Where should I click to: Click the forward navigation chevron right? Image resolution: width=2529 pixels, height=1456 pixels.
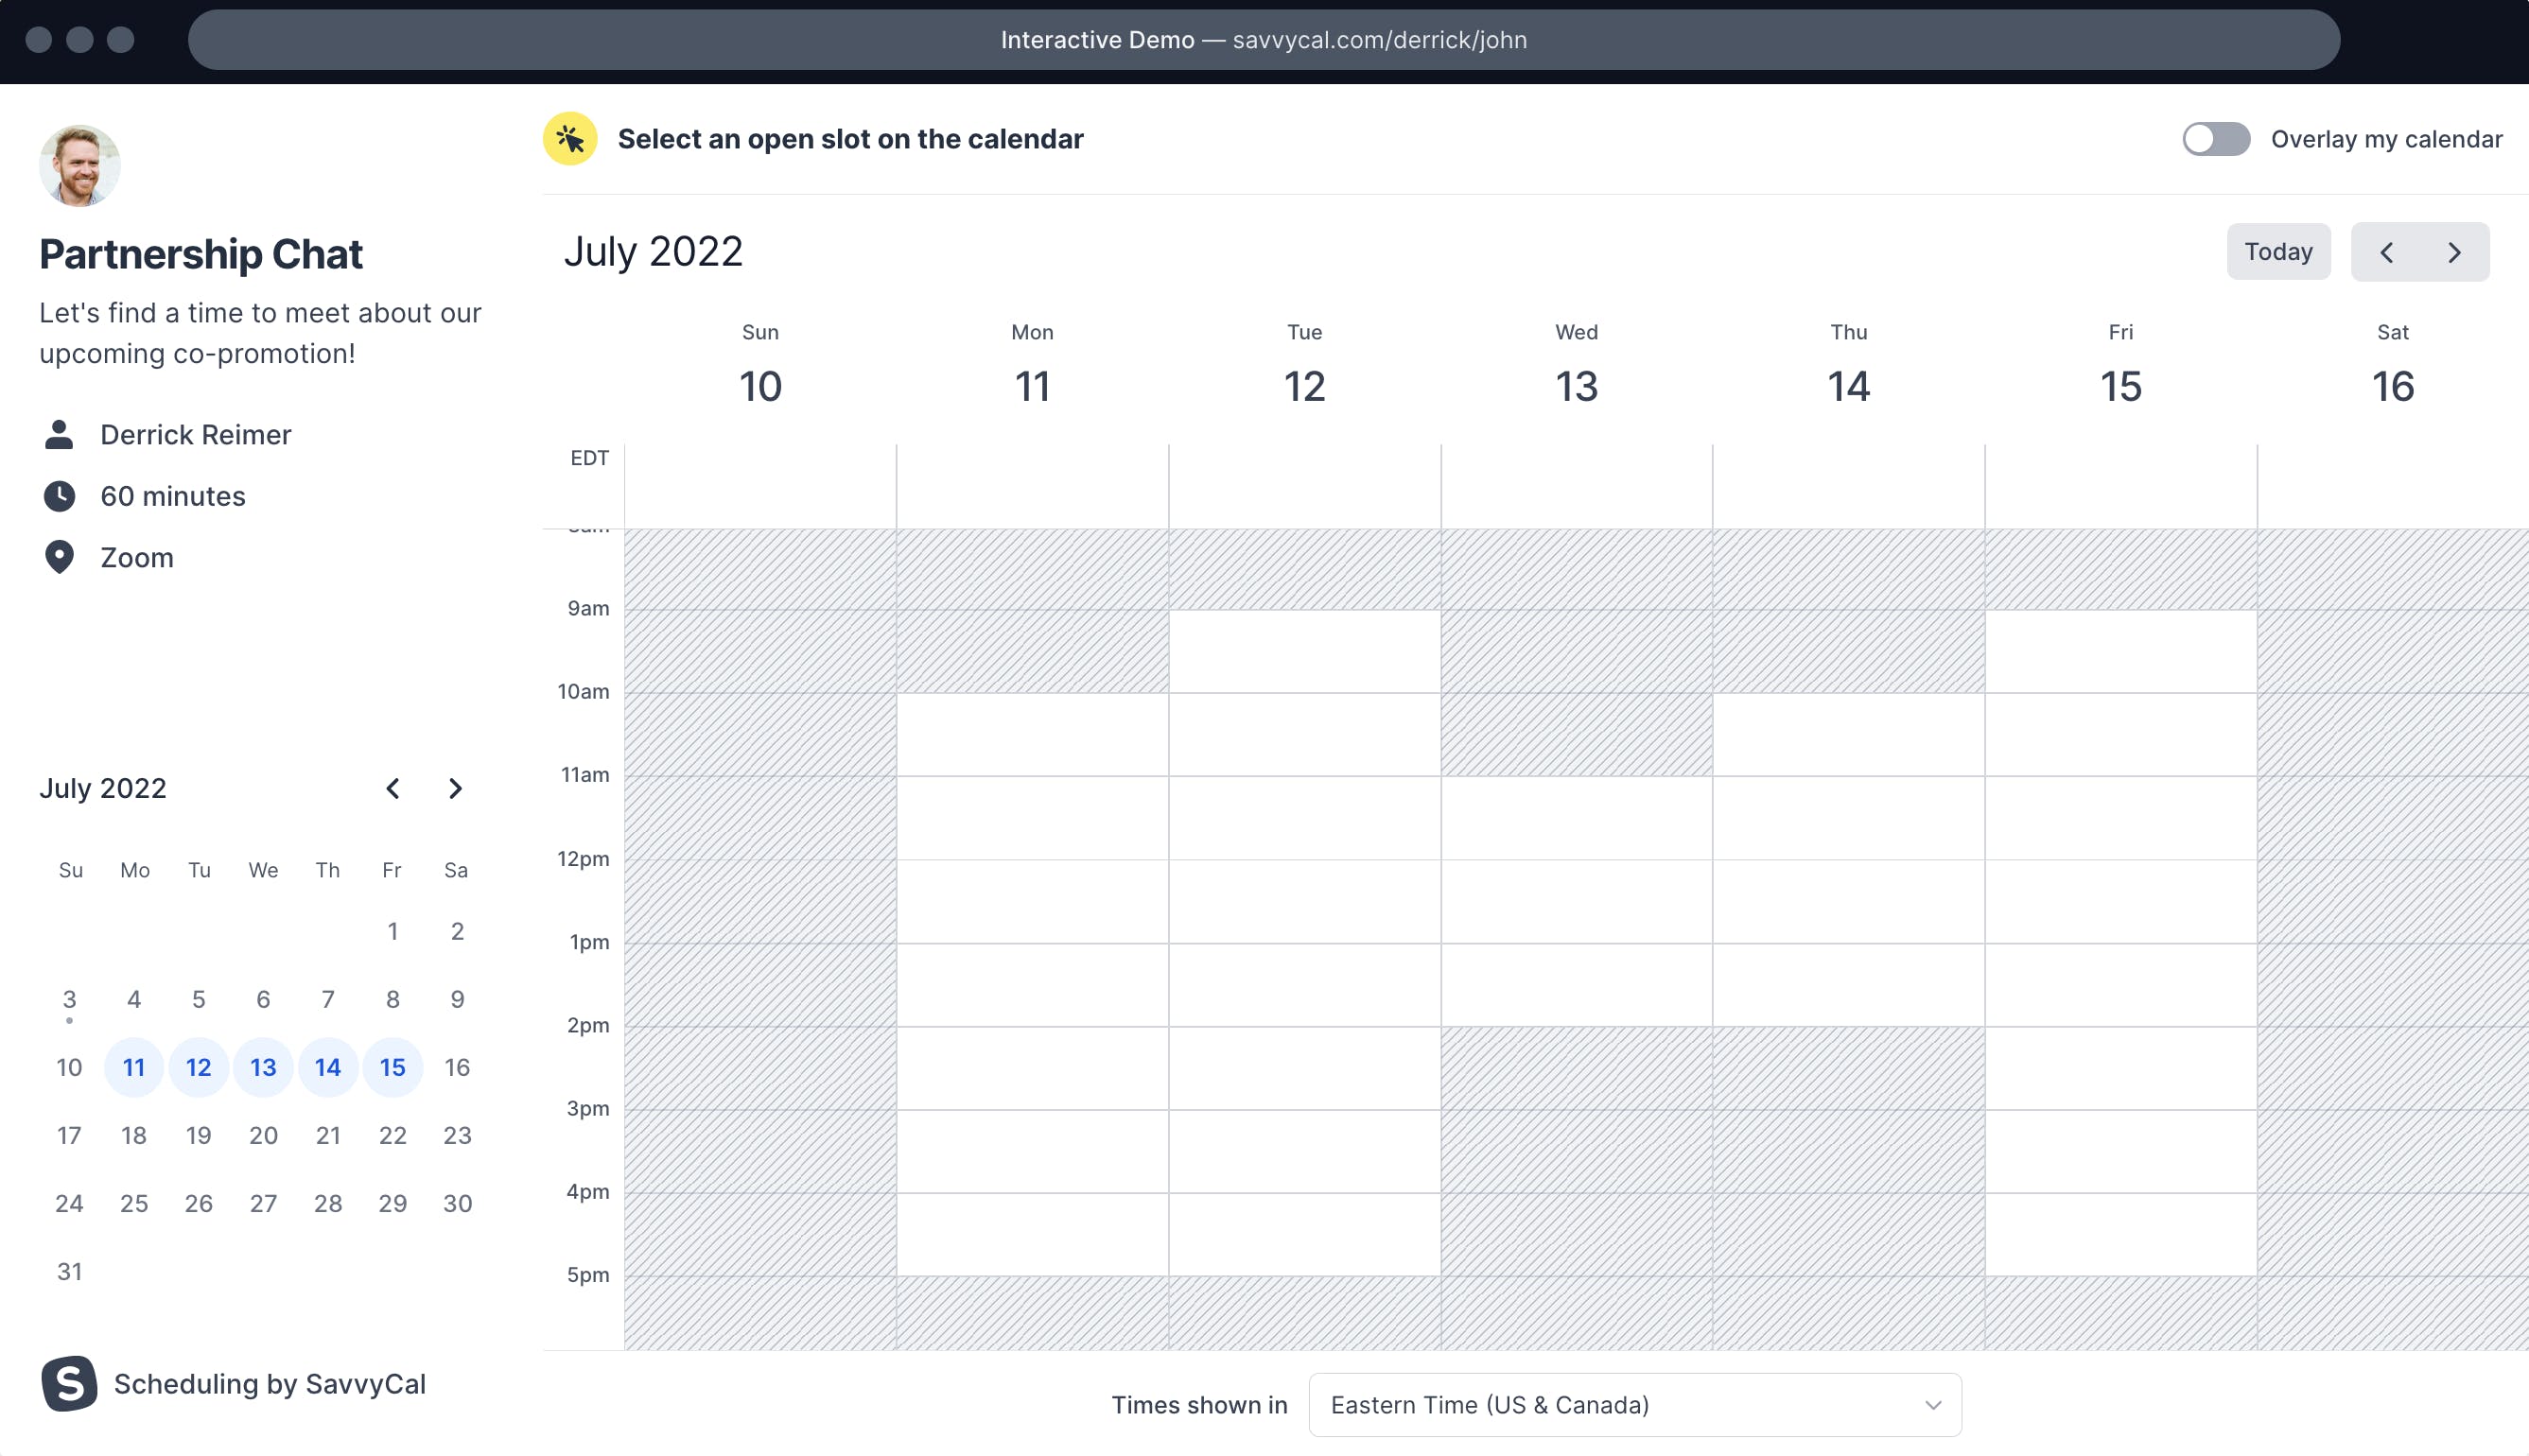coord(2454,251)
